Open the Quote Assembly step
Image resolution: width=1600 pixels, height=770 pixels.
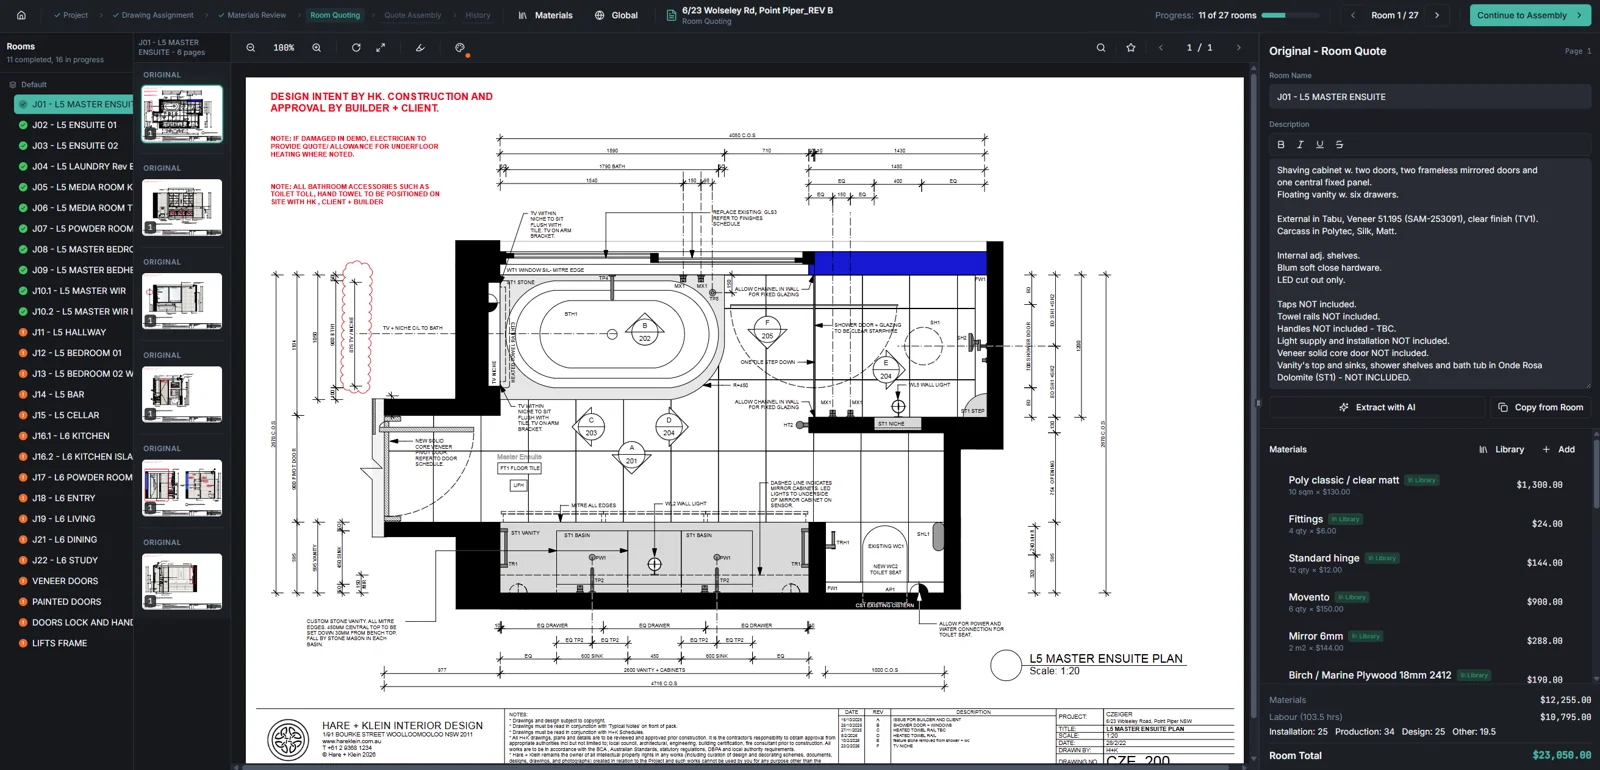tap(413, 15)
